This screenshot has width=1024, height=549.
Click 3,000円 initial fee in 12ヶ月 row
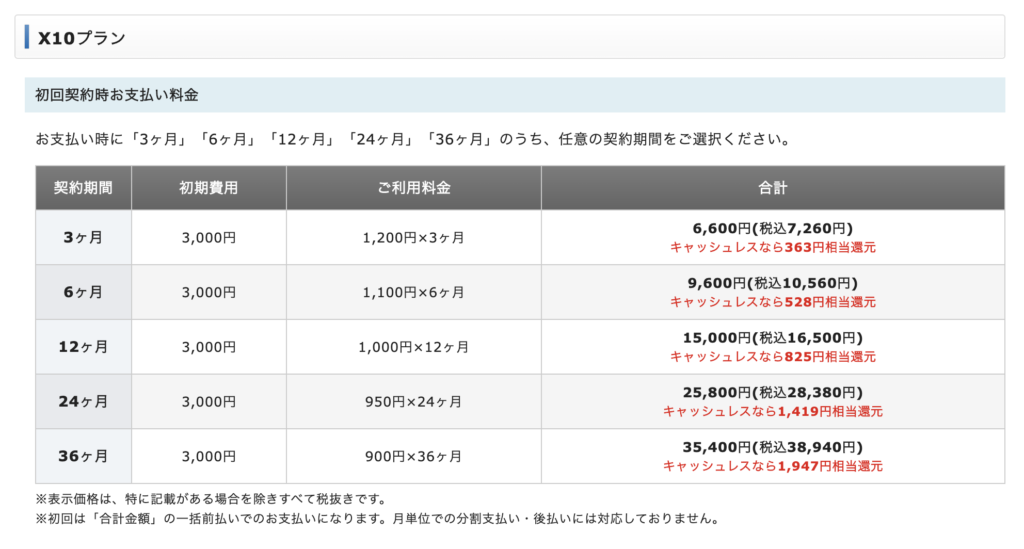coord(209,347)
